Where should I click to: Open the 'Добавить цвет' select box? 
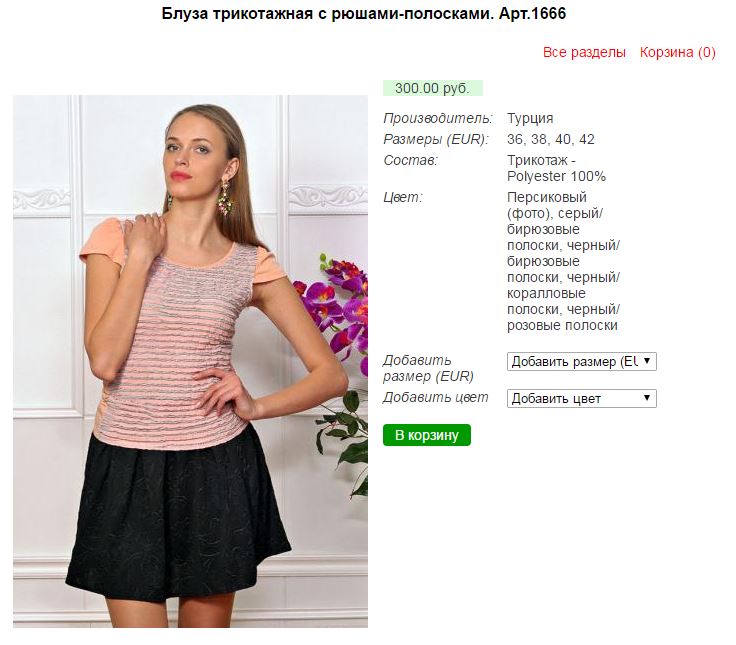tap(582, 399)
